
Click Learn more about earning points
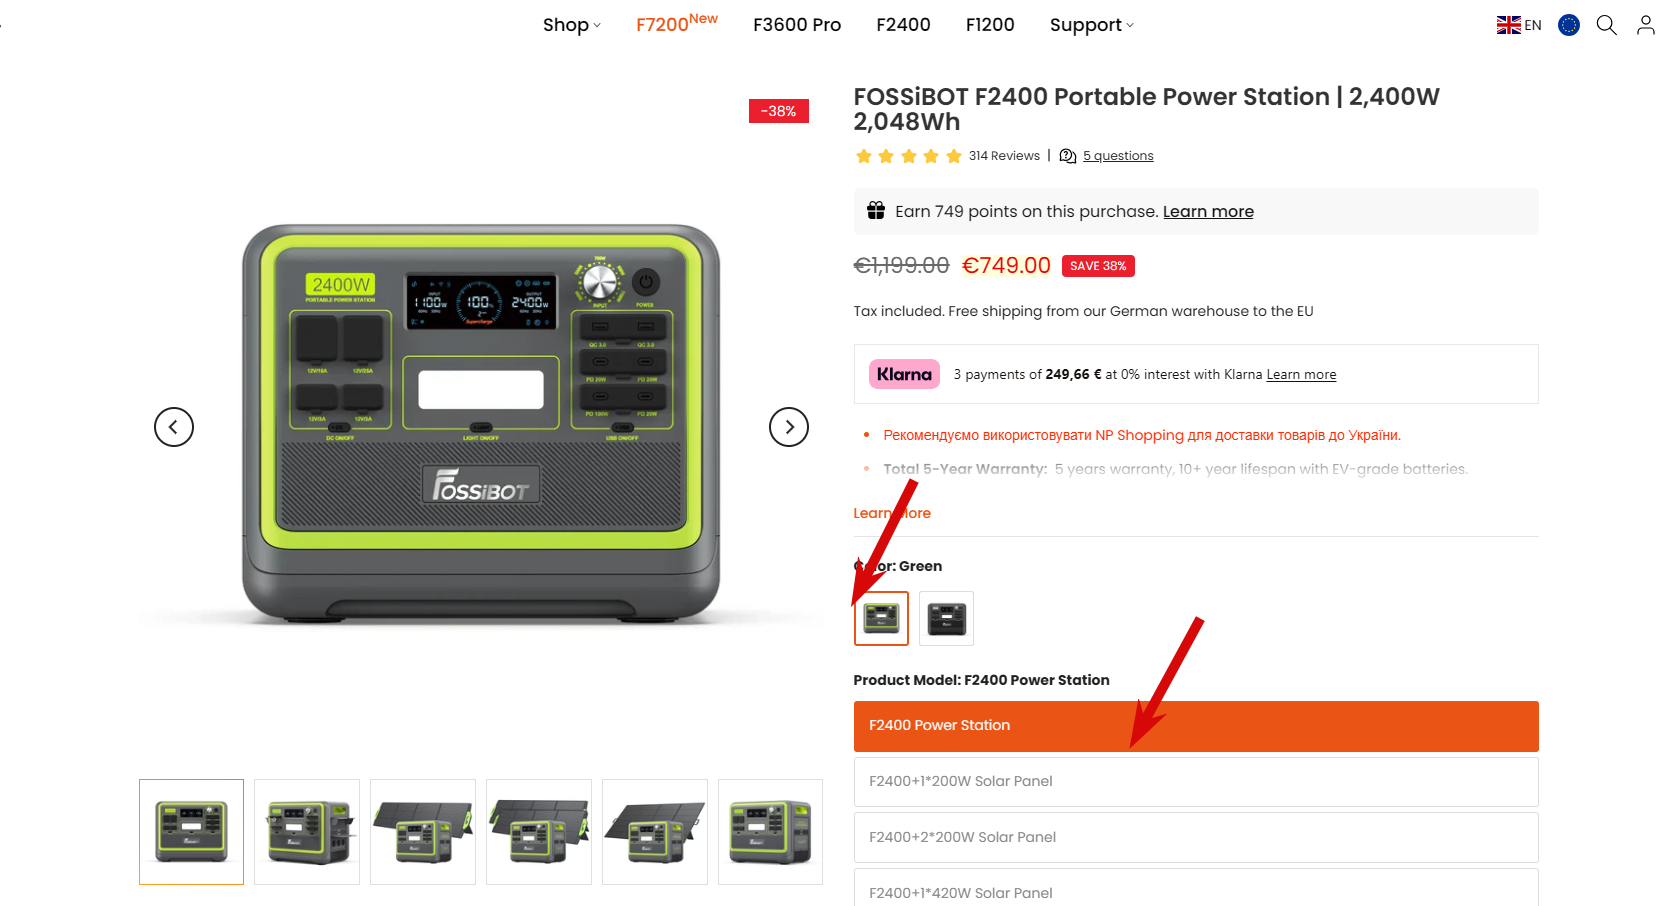tap(1208, 212)
